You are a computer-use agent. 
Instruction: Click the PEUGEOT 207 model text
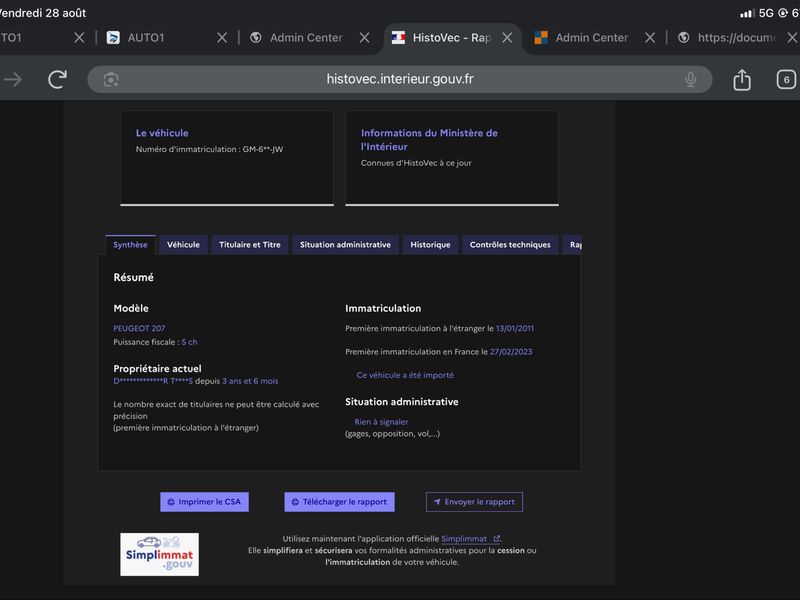[139, 328]
